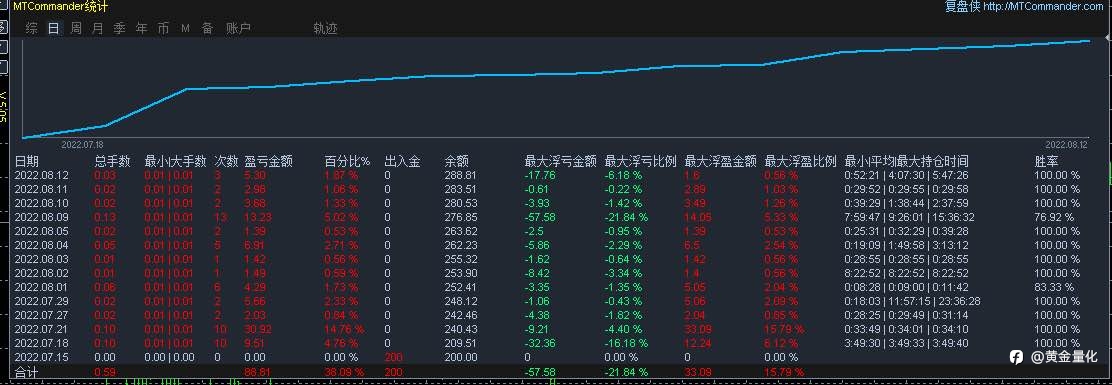Click the 总手数 column header
Image resolution: width=1112 pixels, height=385 pixels.
pos(113,161)
